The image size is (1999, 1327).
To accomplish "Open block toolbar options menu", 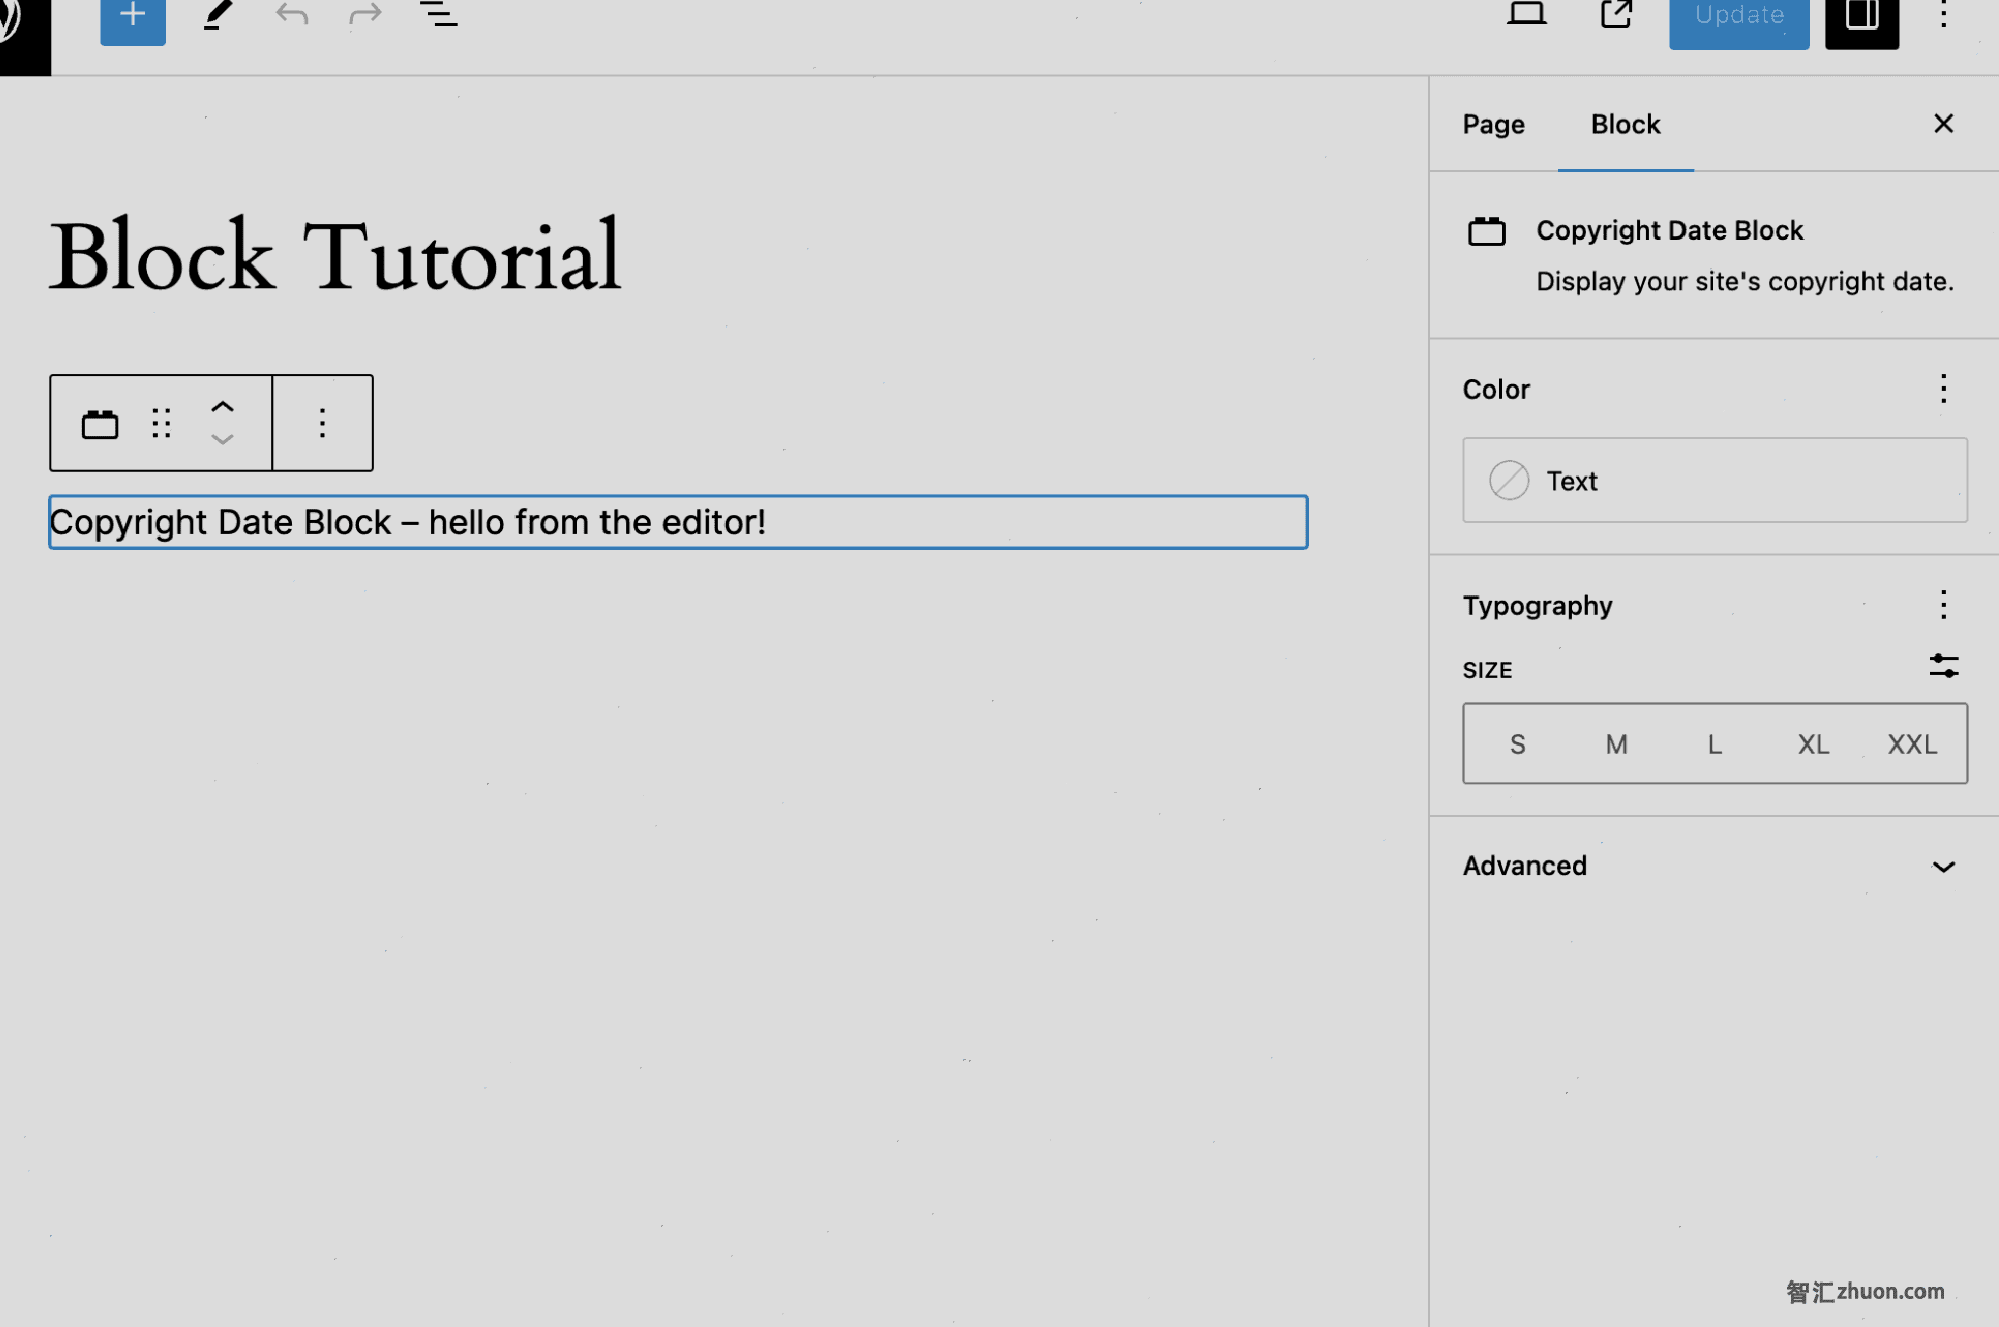I will point(322,423).
